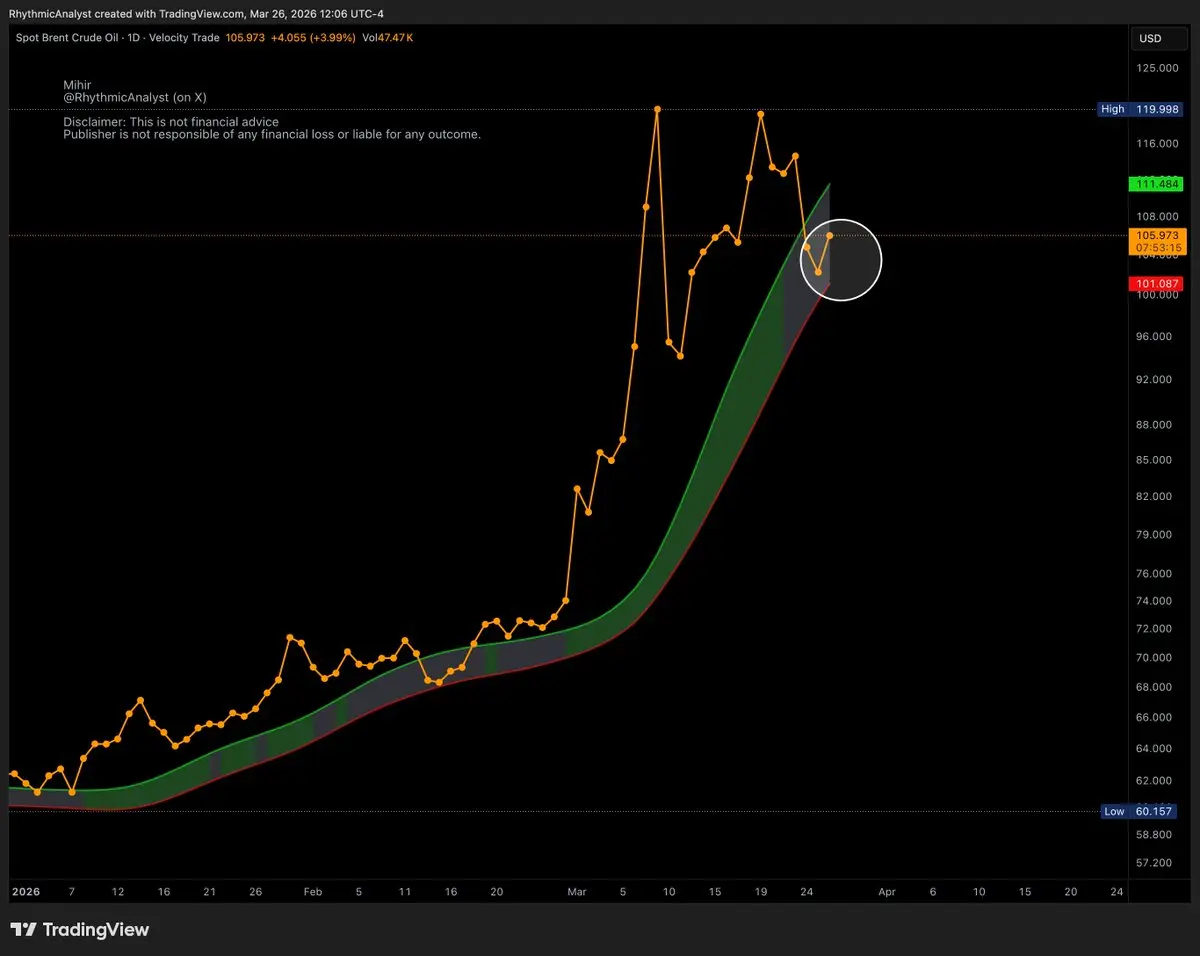The width and height of the screenshot is (1200, 956).
Task: Click the 19 date label on time axis
Action: click(761, 891)
